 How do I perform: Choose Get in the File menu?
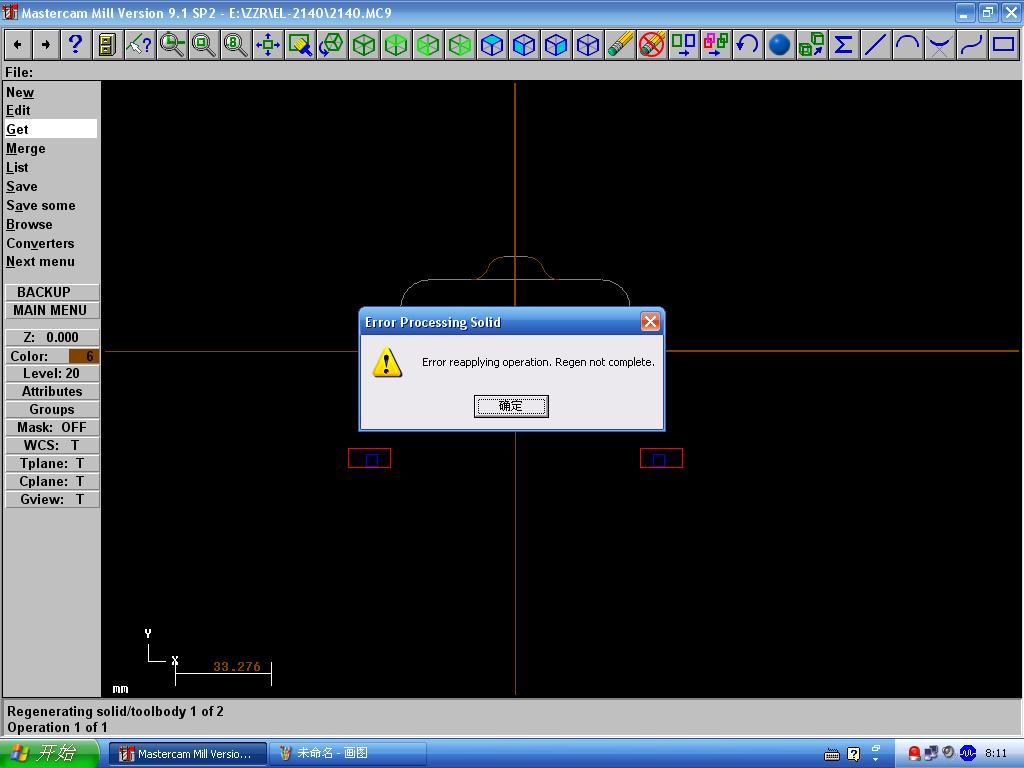(50, 129)
